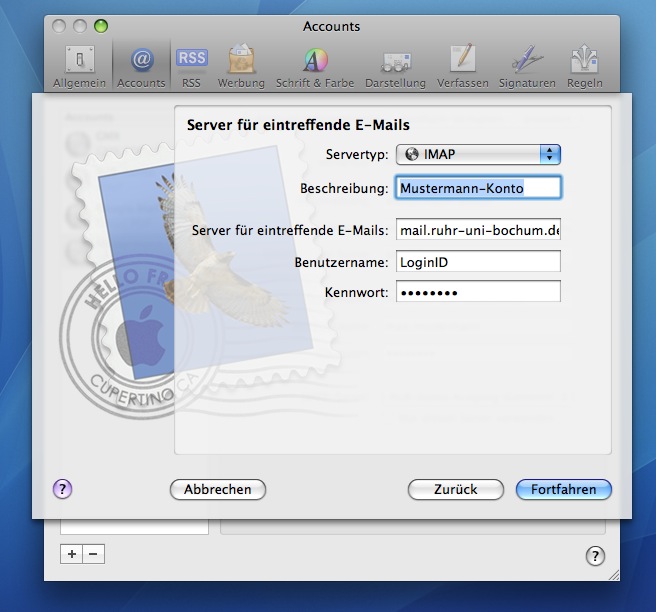
Task: Focus the Benutzername field
Action: (x=478, y=261)
